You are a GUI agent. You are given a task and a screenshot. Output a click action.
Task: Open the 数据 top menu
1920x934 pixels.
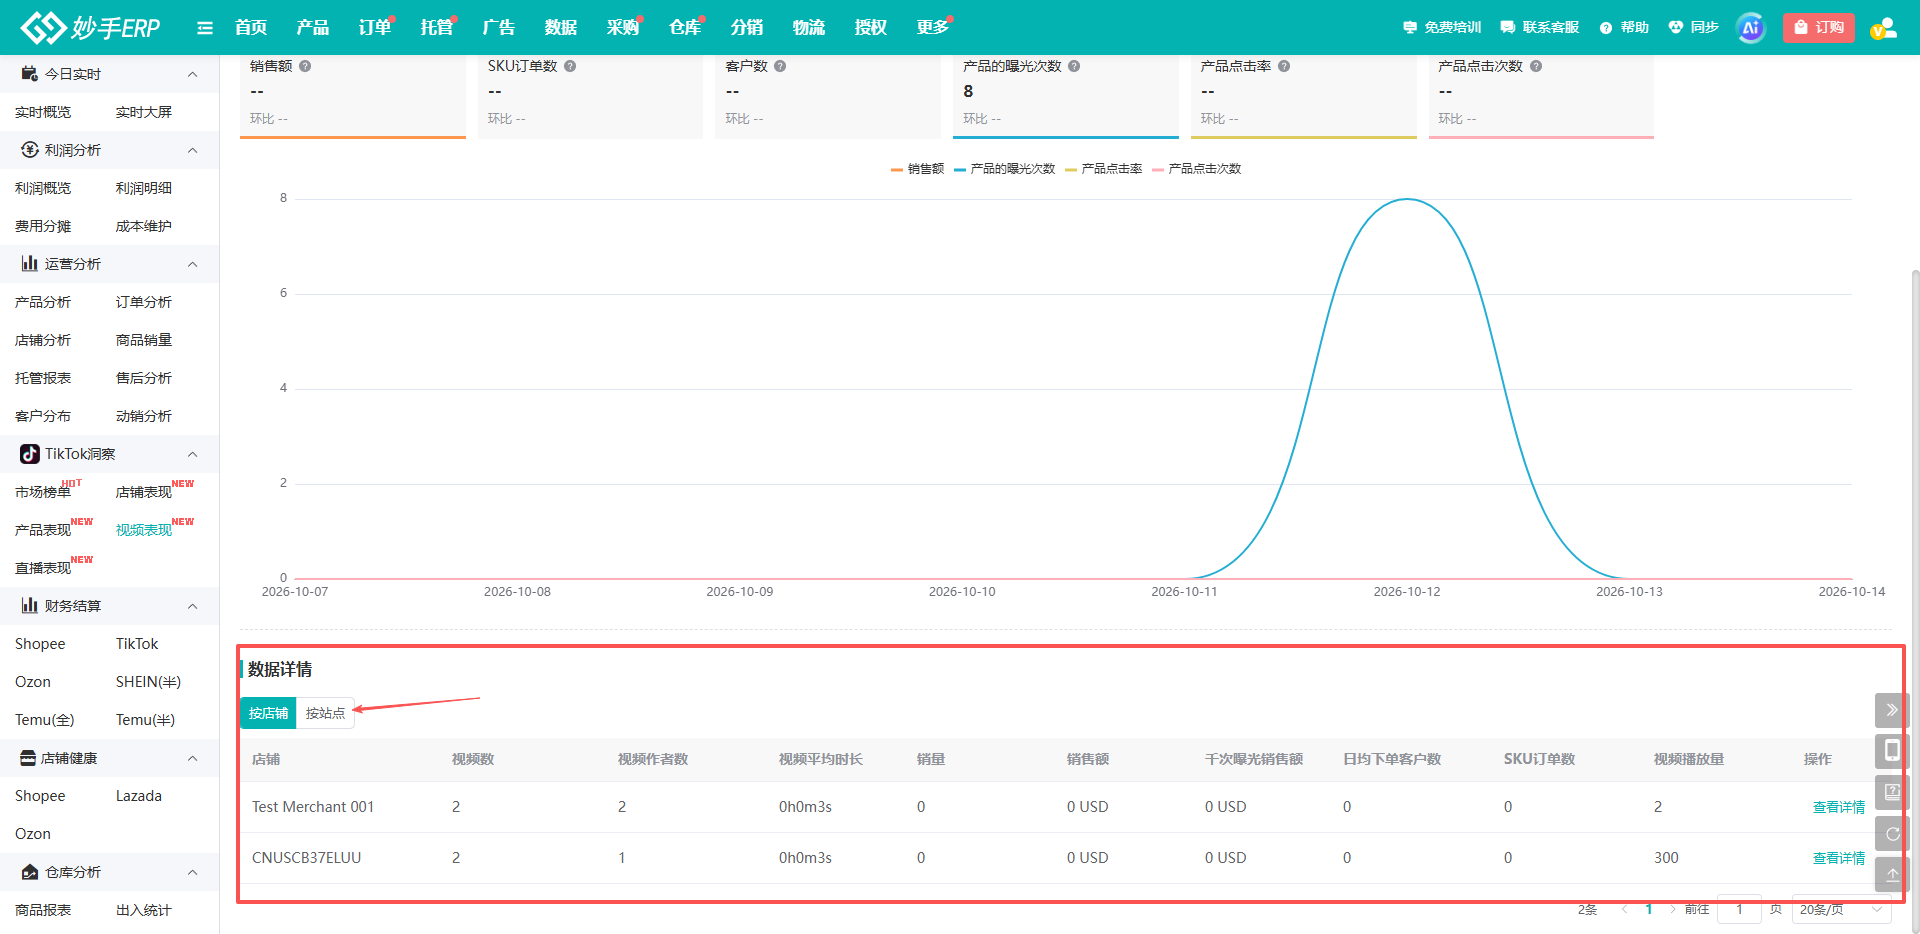click(561, 28)
